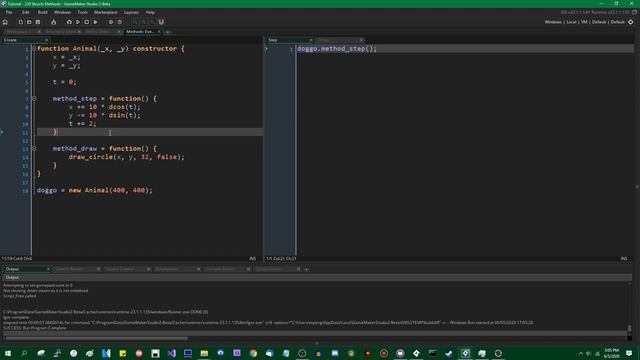The width and height of the screenshot is (640, 360).
Task: Add a new workspace tab
Action: [168, 31]
